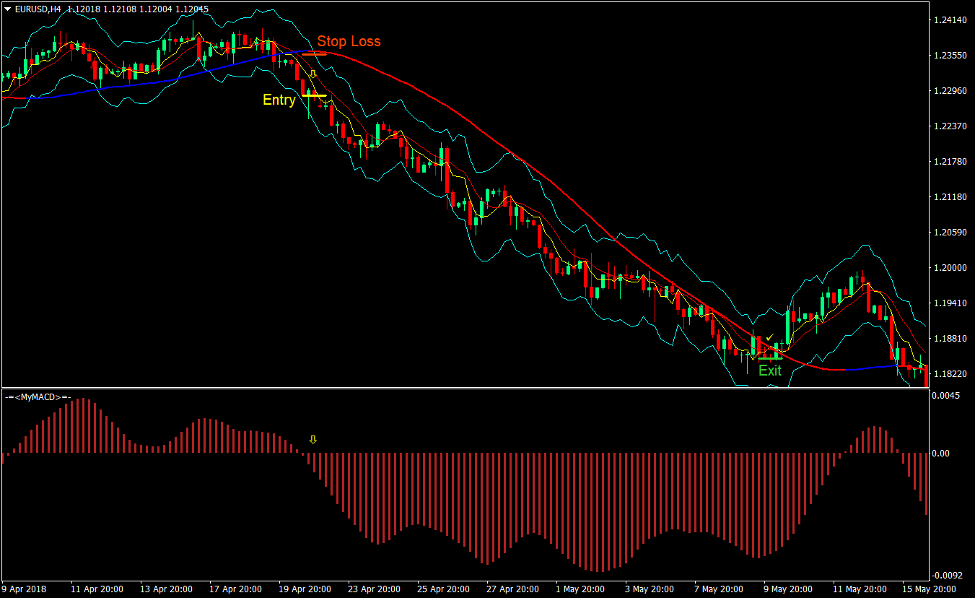Click the quote value 1.12045
The height and width of the screenshot is (600, 977).
pyautogui.click(x=192, y=7)
